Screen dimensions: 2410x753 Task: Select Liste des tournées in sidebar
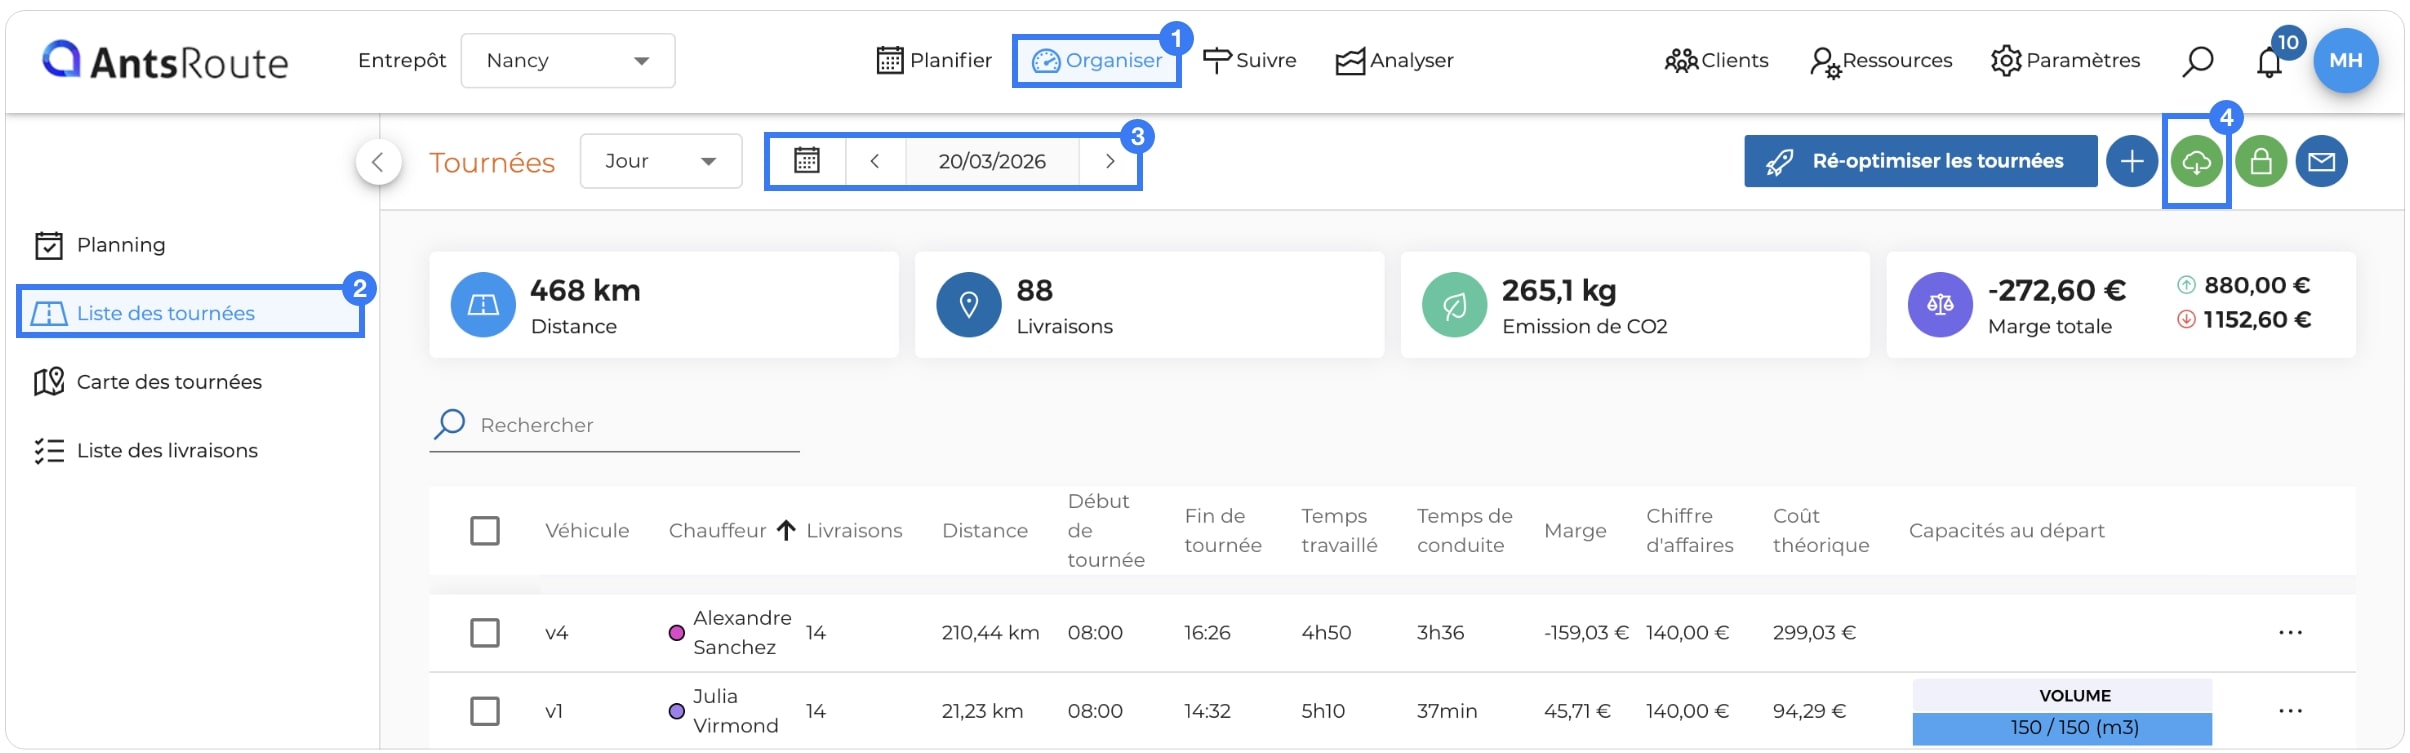tap(190, 313)
